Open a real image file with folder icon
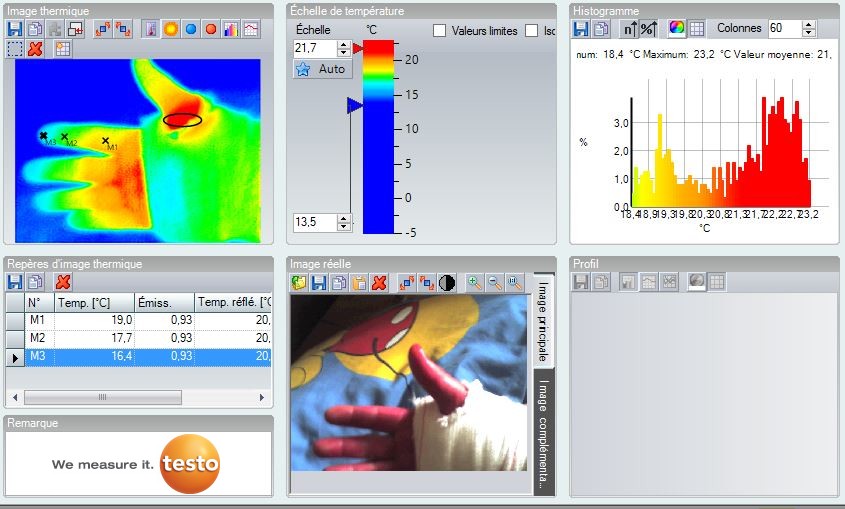Screen dimensions: 845x509 (x=299, y=283)
